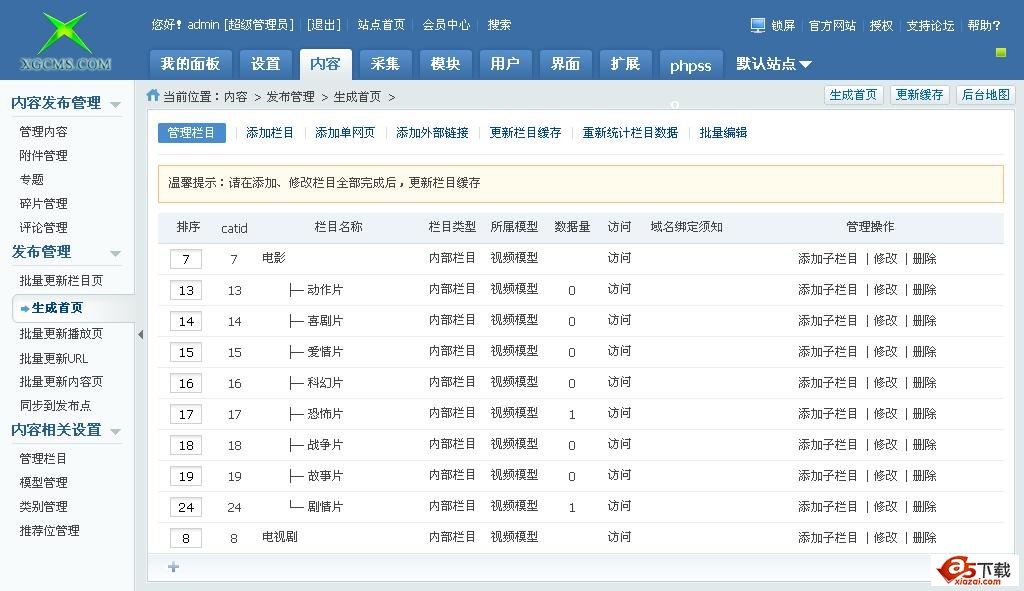Click the plus icon below the table
The height and width of the screenshot is (591, 1024).
[x=173, y=567]
